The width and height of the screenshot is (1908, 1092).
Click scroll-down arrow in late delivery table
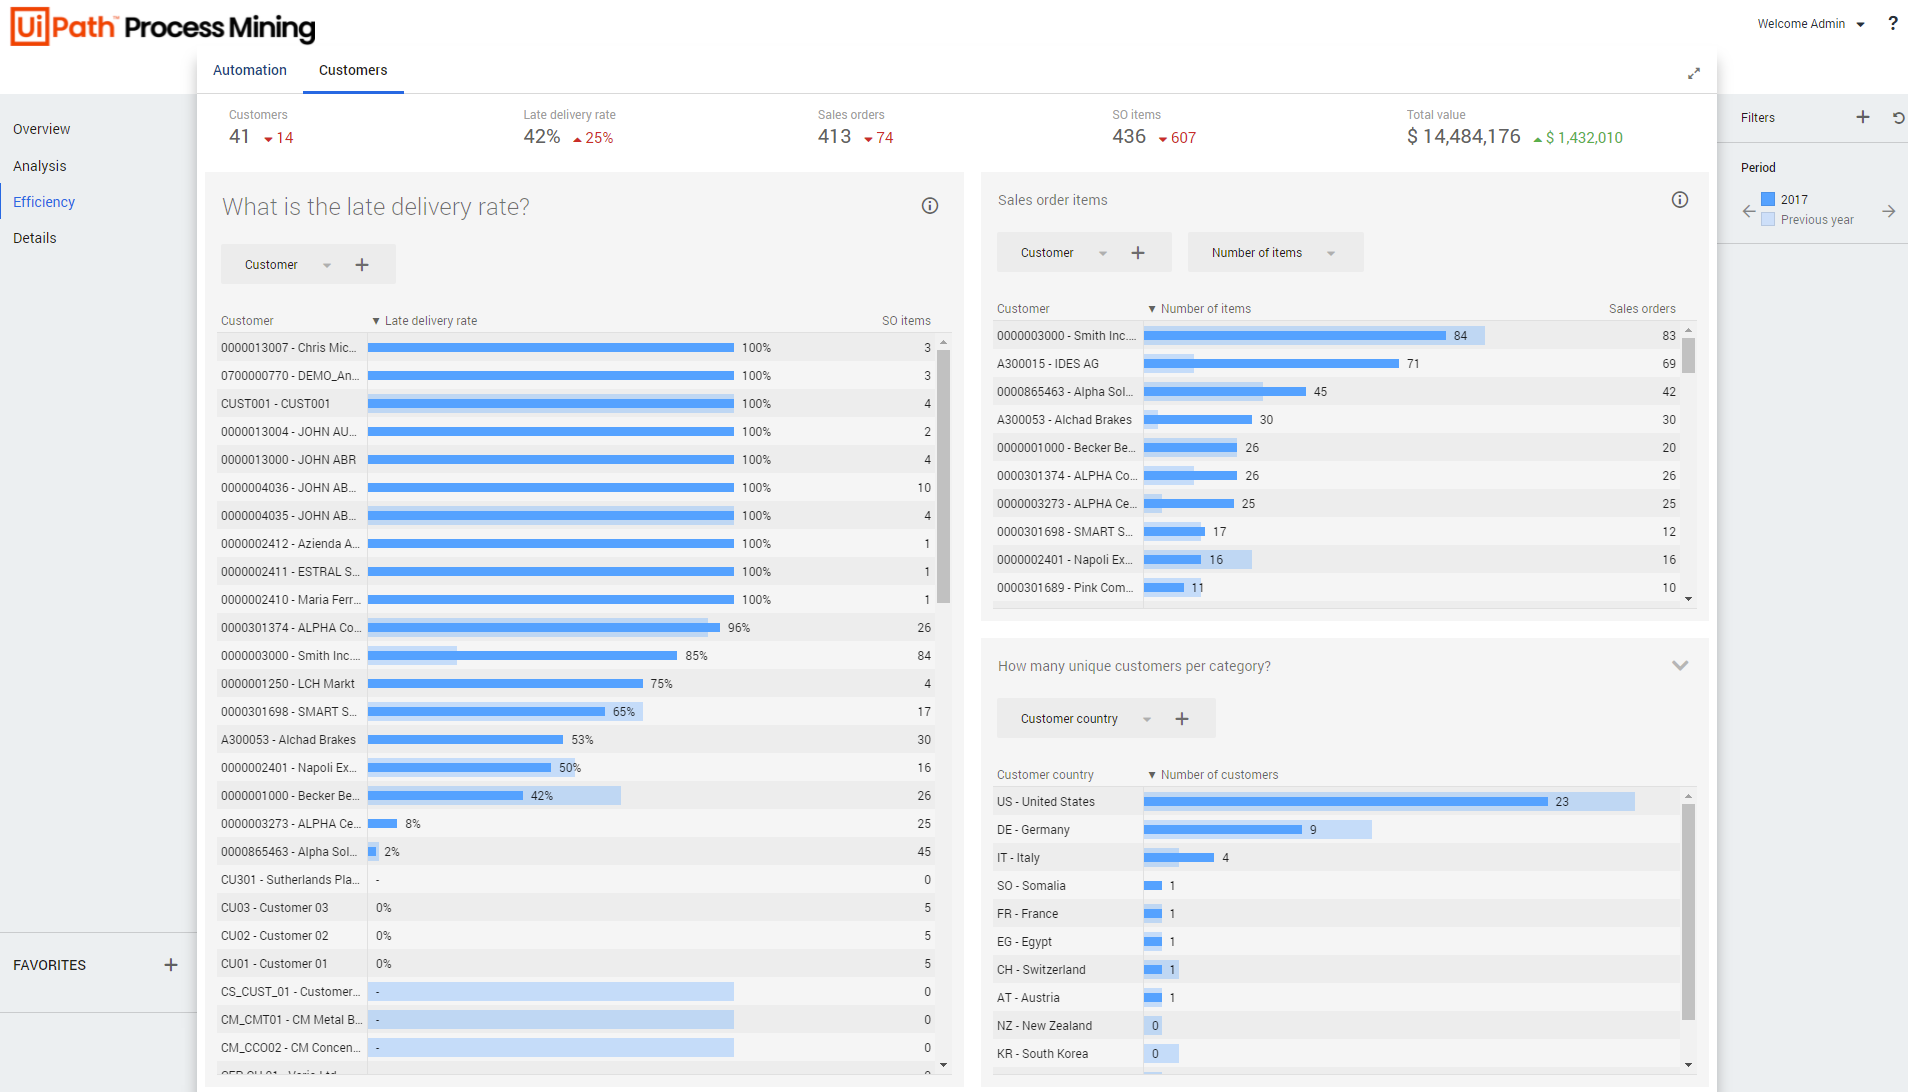(943, 1065)
